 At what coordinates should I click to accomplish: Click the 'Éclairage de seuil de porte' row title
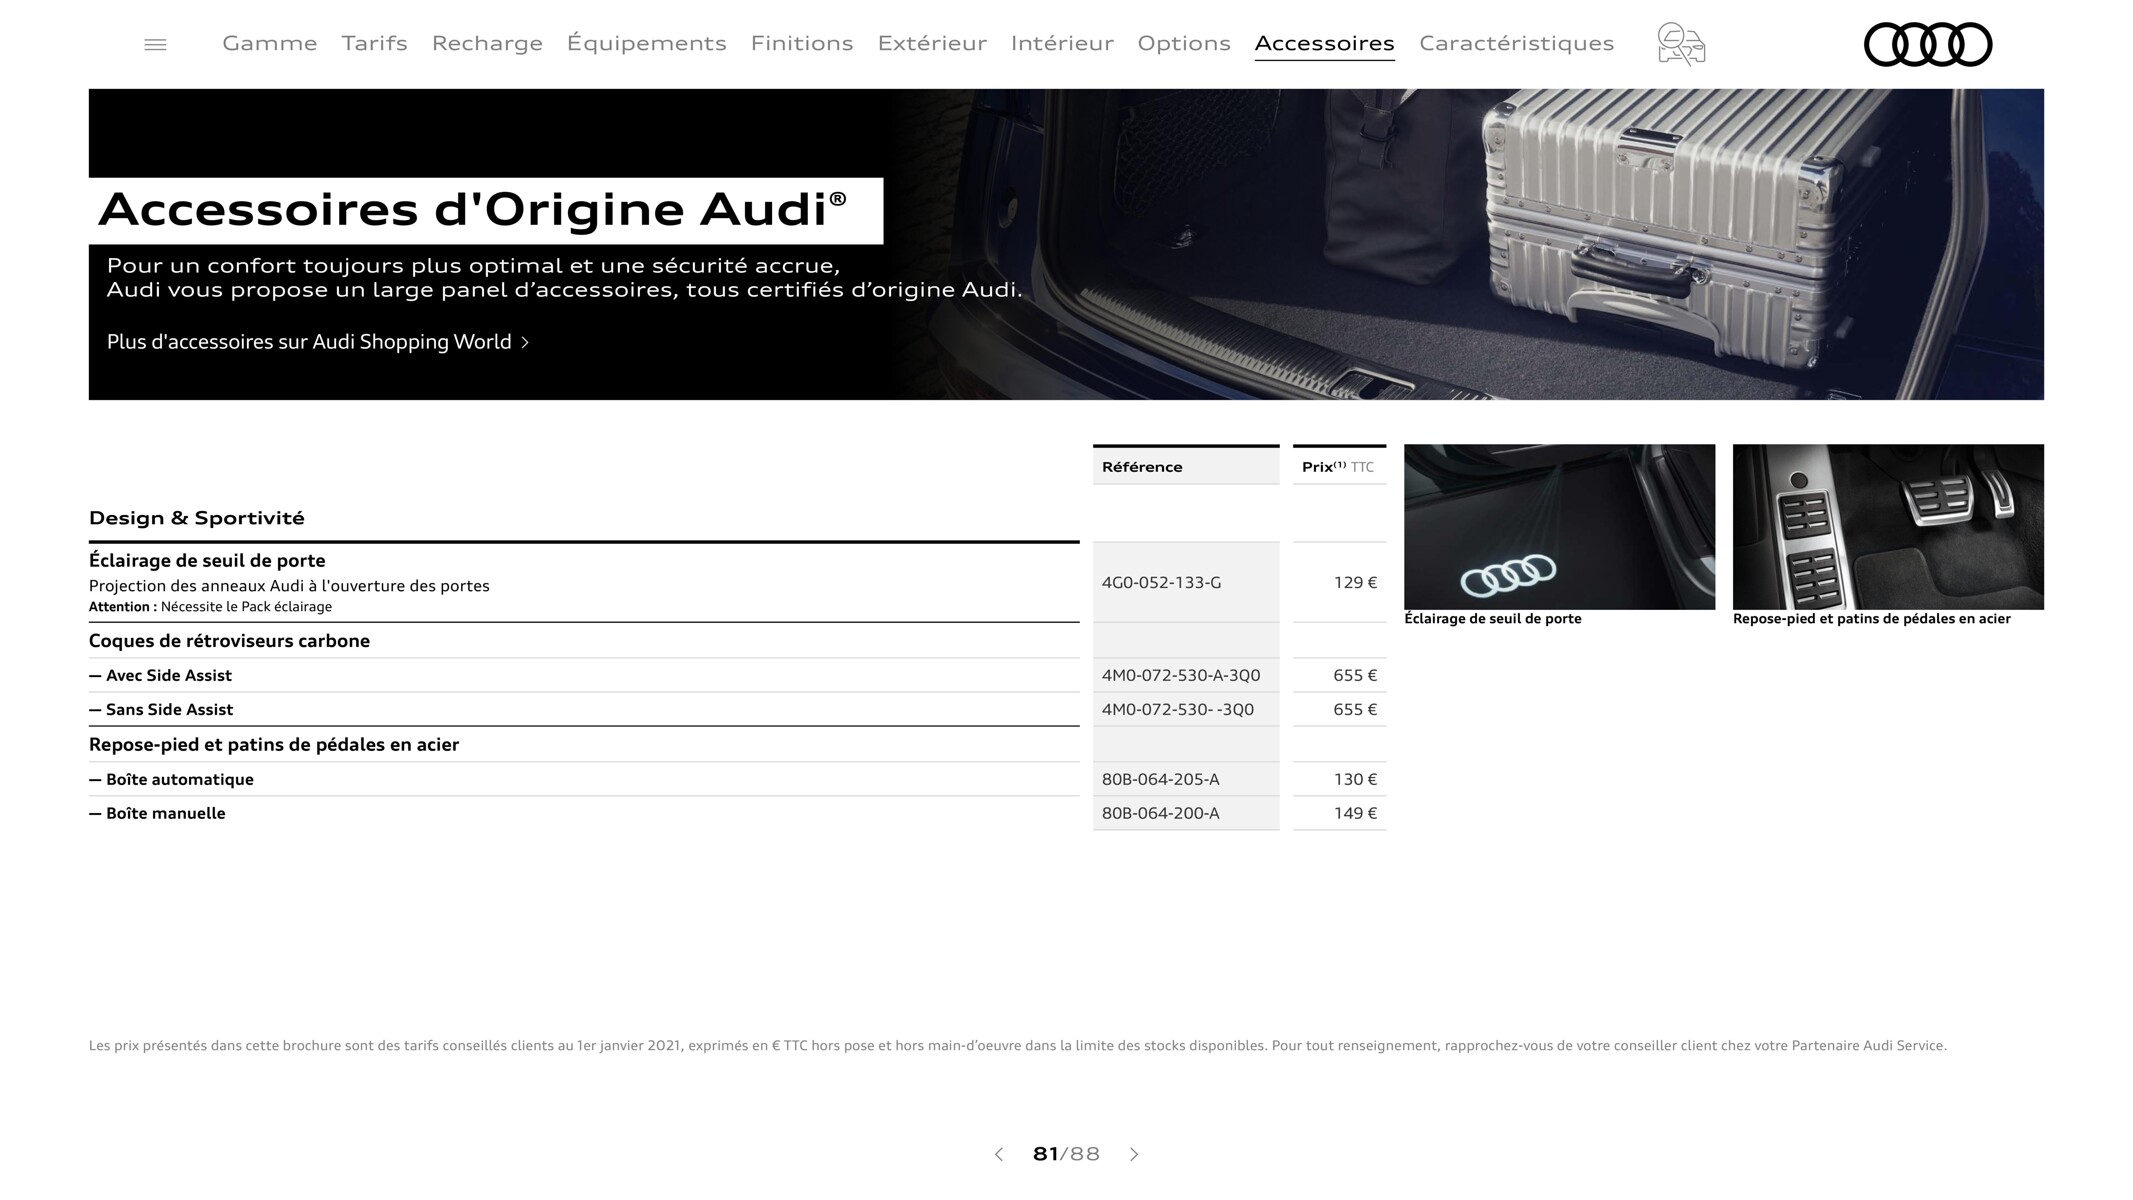(x=207, y=560)
